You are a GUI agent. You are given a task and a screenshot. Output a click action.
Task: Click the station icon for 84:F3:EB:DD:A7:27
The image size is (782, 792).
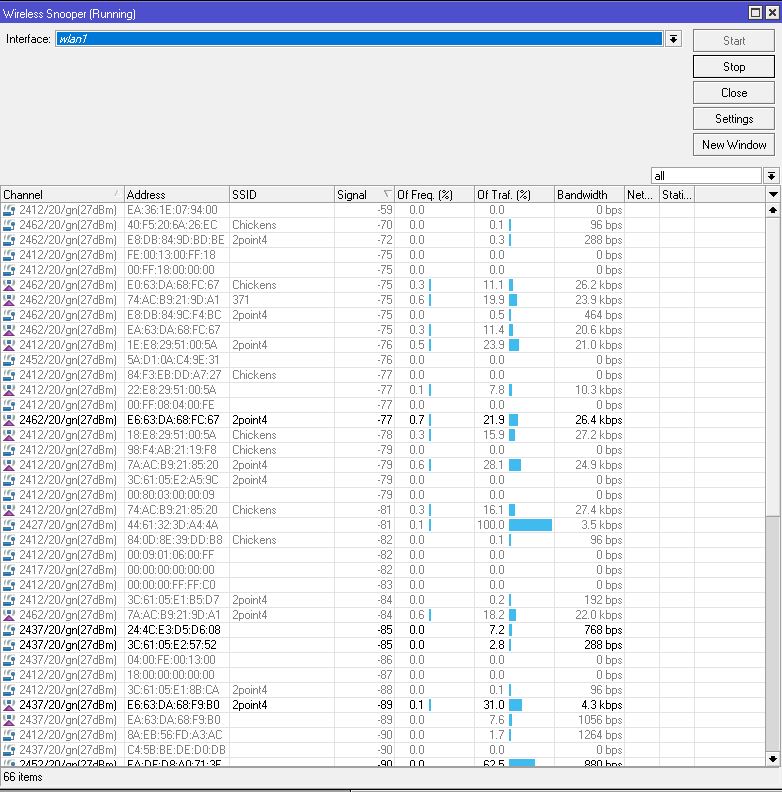pyautogui.click(x=9, y=375)
